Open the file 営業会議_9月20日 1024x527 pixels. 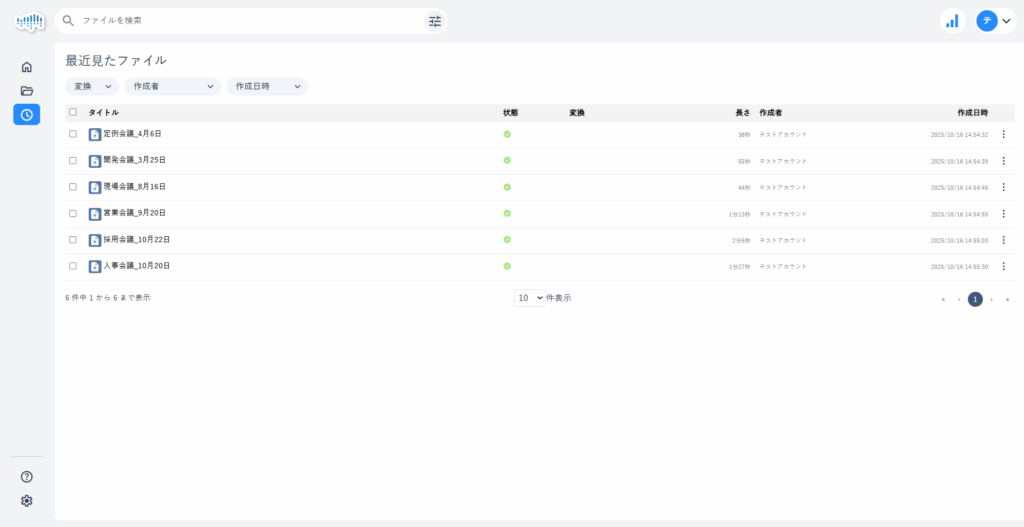pyautogui.click(x=134, y=213)
